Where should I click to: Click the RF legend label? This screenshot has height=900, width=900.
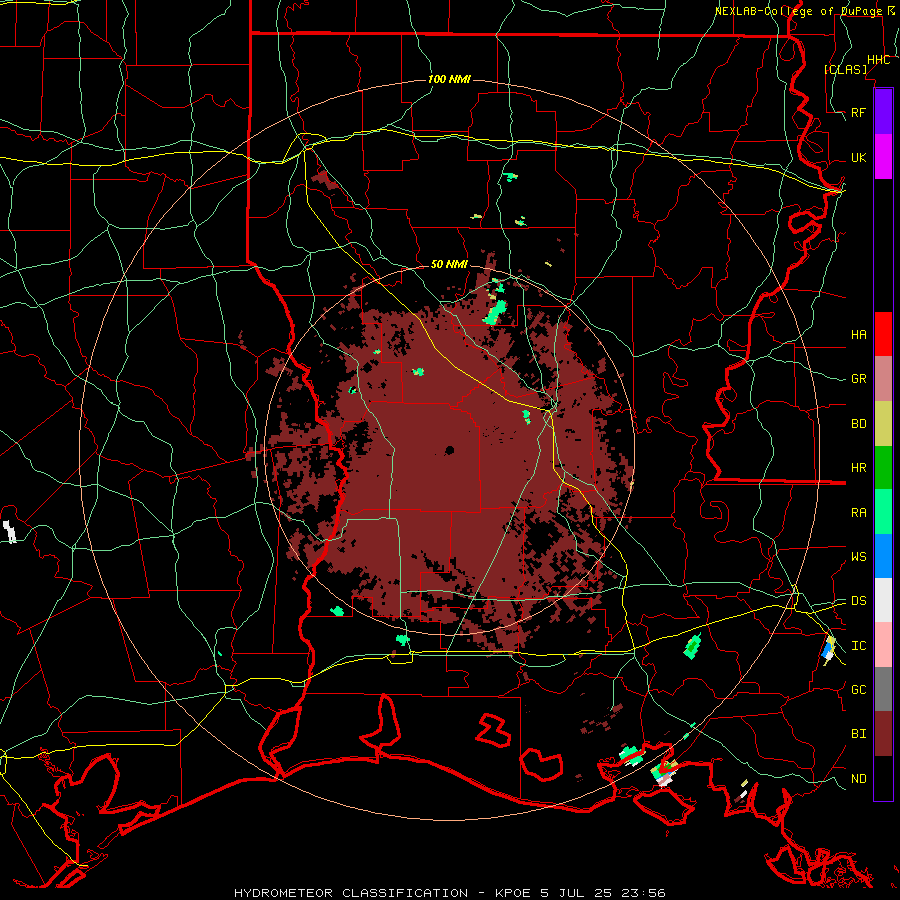(x=858, y=112)
